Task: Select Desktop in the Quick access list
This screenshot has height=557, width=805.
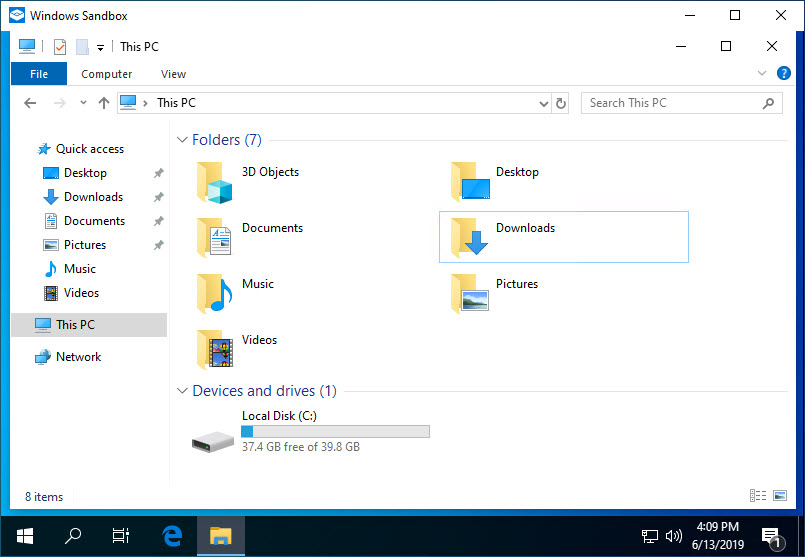Action: click(85, 173)
